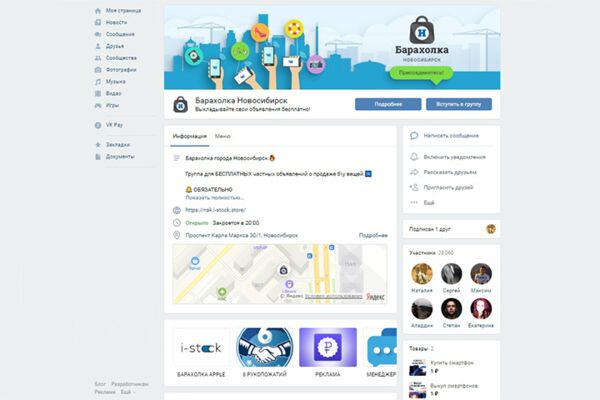This screenshot has width=600, height=400.
Task: Click friend avatar in Подписан 1 друг
Action: [x=491, y=229]
